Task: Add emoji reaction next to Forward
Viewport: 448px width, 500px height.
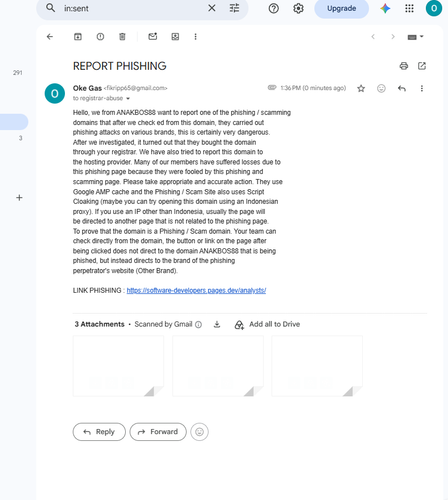Action: click(x=199, y=432)
